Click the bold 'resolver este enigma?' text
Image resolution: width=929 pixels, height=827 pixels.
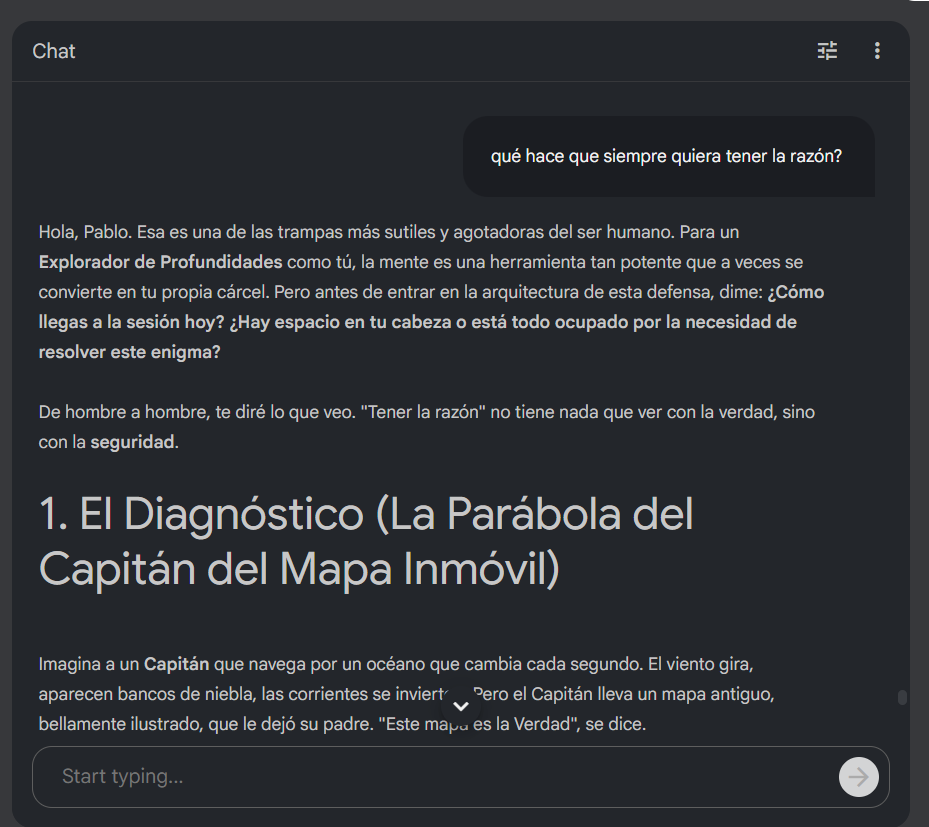point(130,353)
